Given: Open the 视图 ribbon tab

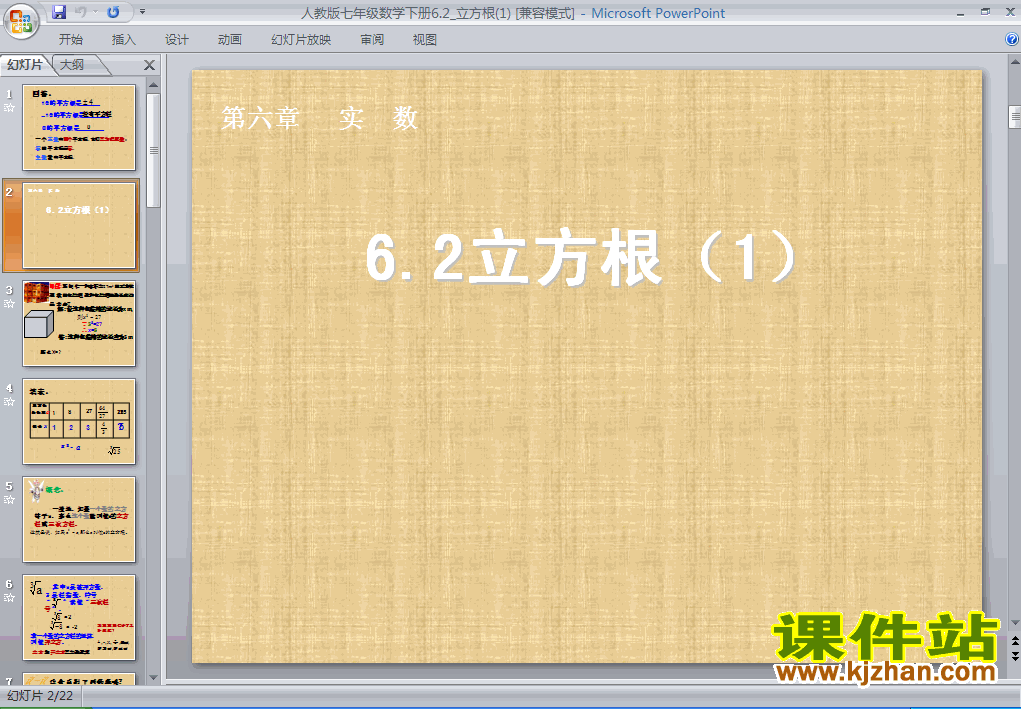Looking at the screenshot, I should 425,40.
